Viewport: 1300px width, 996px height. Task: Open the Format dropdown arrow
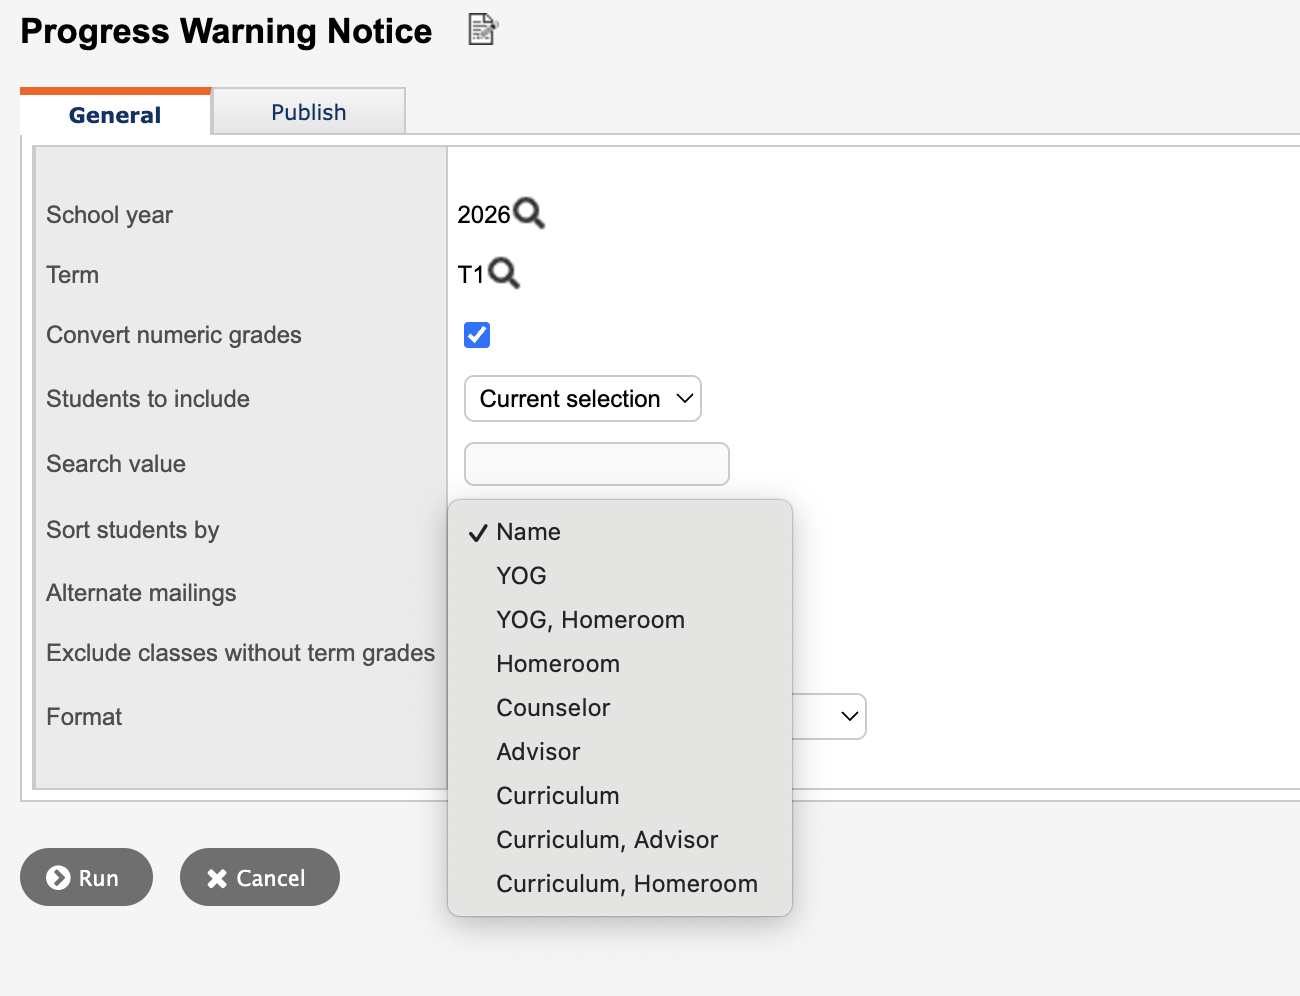click(849, 716)
